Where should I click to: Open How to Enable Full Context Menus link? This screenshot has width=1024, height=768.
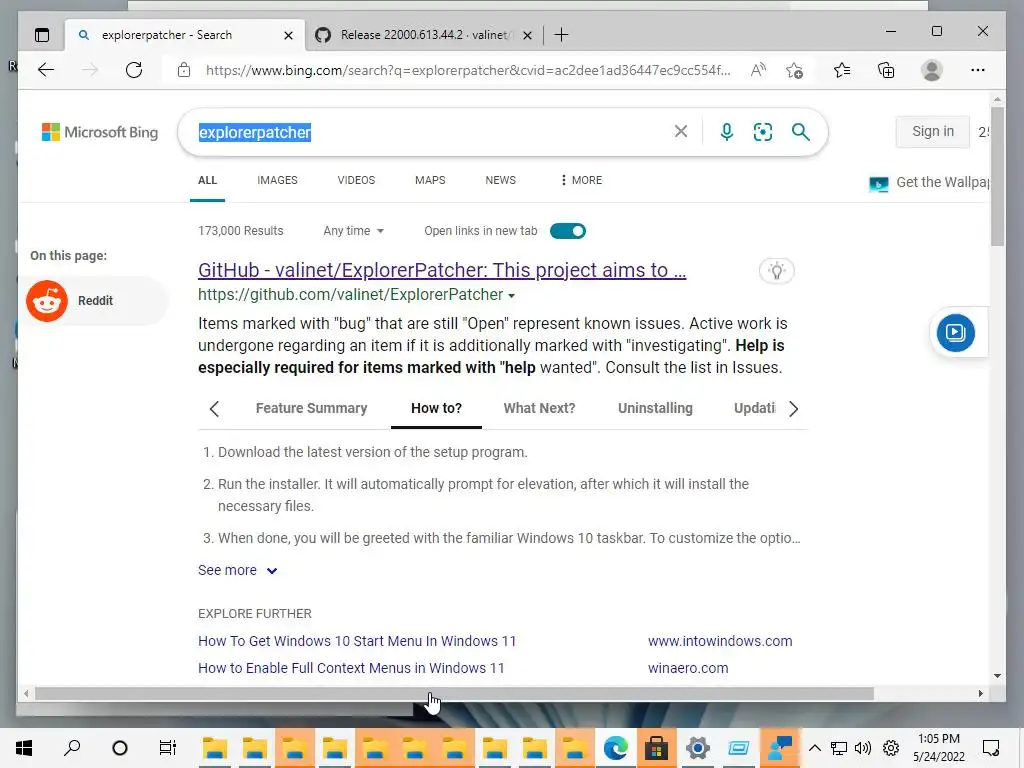point(351,668)
